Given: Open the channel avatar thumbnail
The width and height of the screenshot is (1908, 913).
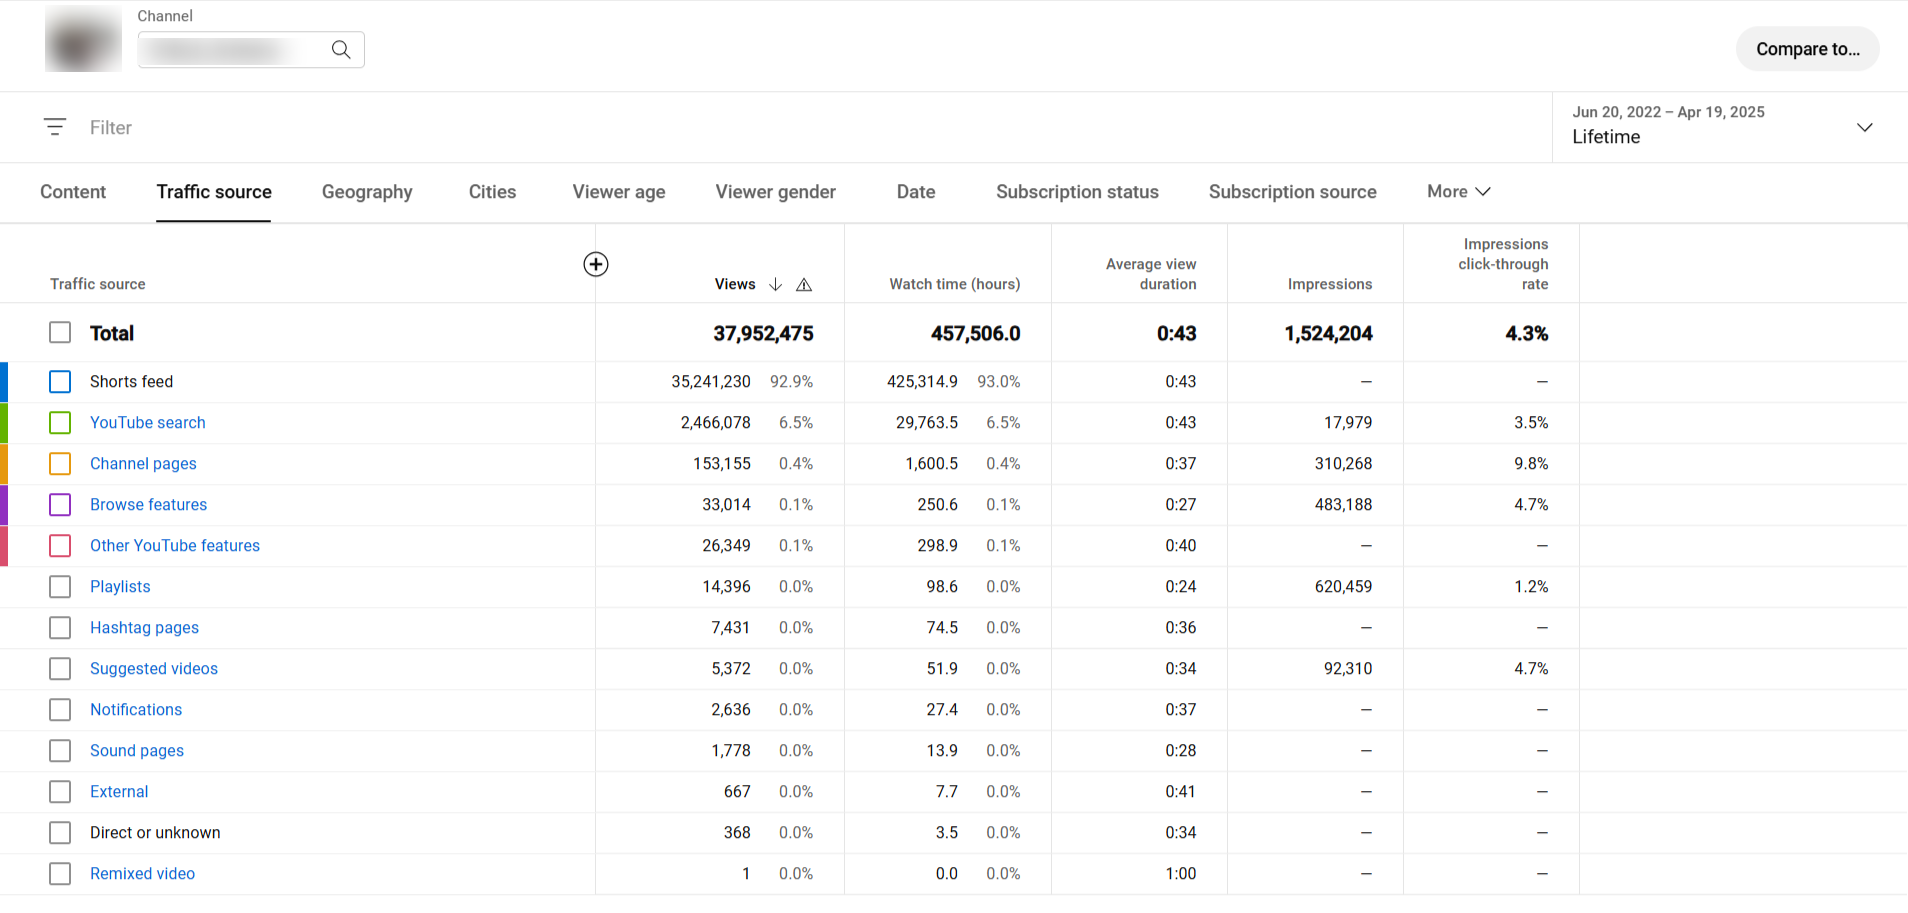Looking at the screenshot, I should click(83, 39).
